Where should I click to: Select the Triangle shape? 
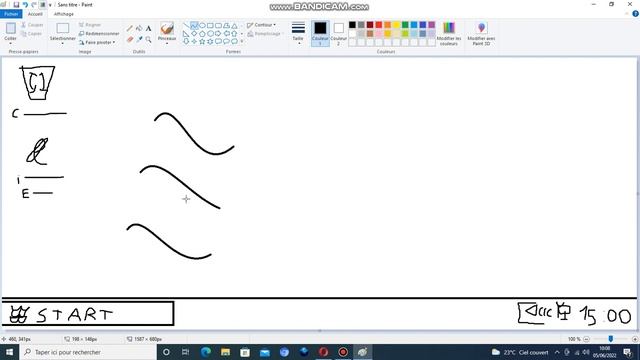click(x=234, y=26)
